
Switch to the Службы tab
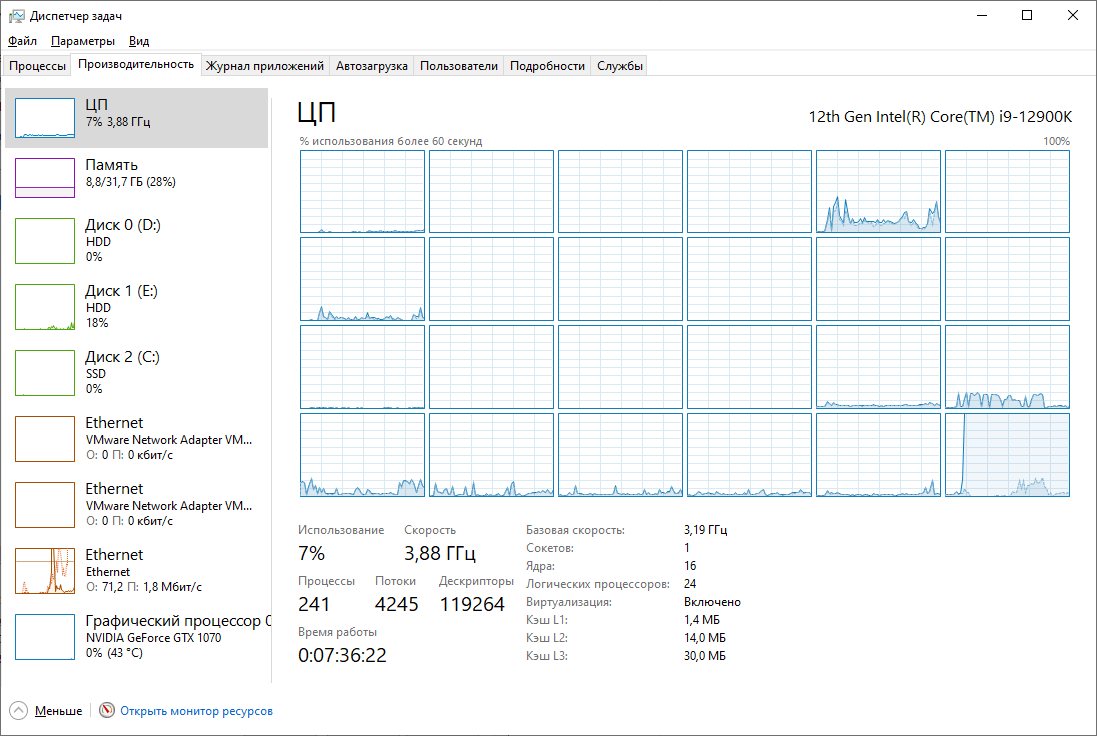pyautogui.click(x=620, y=66)
